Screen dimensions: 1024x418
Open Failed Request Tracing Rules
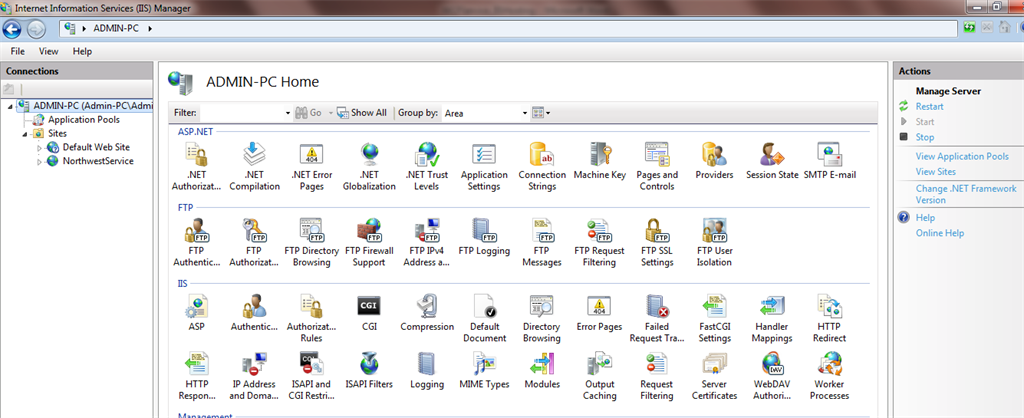point(657,318)
